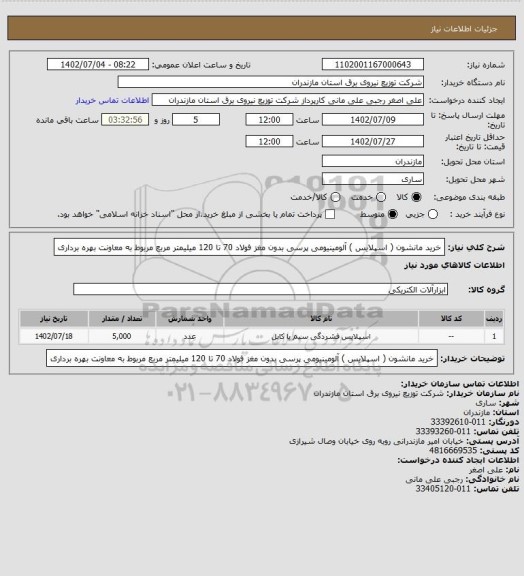The image size is (524, 576).
Task: Click the item name اسپلایس فشردگی سیم یا کابل
Action: tap(321, 336)
